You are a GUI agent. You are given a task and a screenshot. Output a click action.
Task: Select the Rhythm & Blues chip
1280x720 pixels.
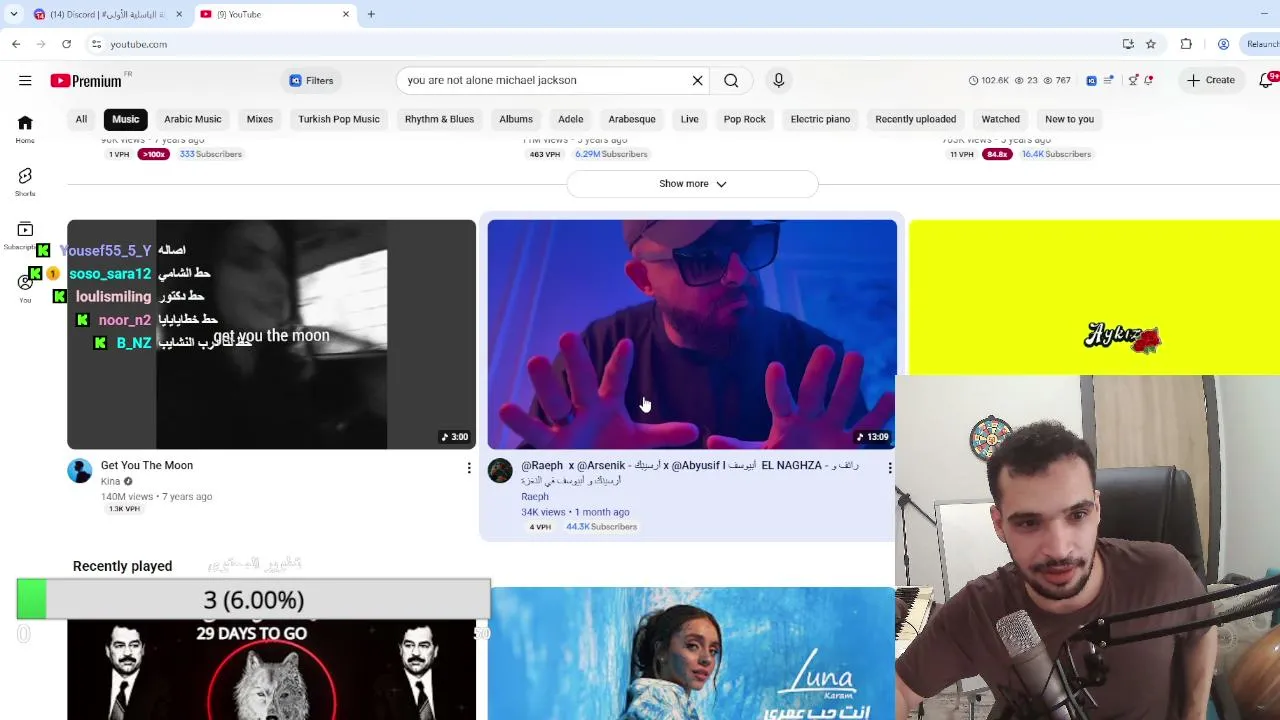pos(439,119)
